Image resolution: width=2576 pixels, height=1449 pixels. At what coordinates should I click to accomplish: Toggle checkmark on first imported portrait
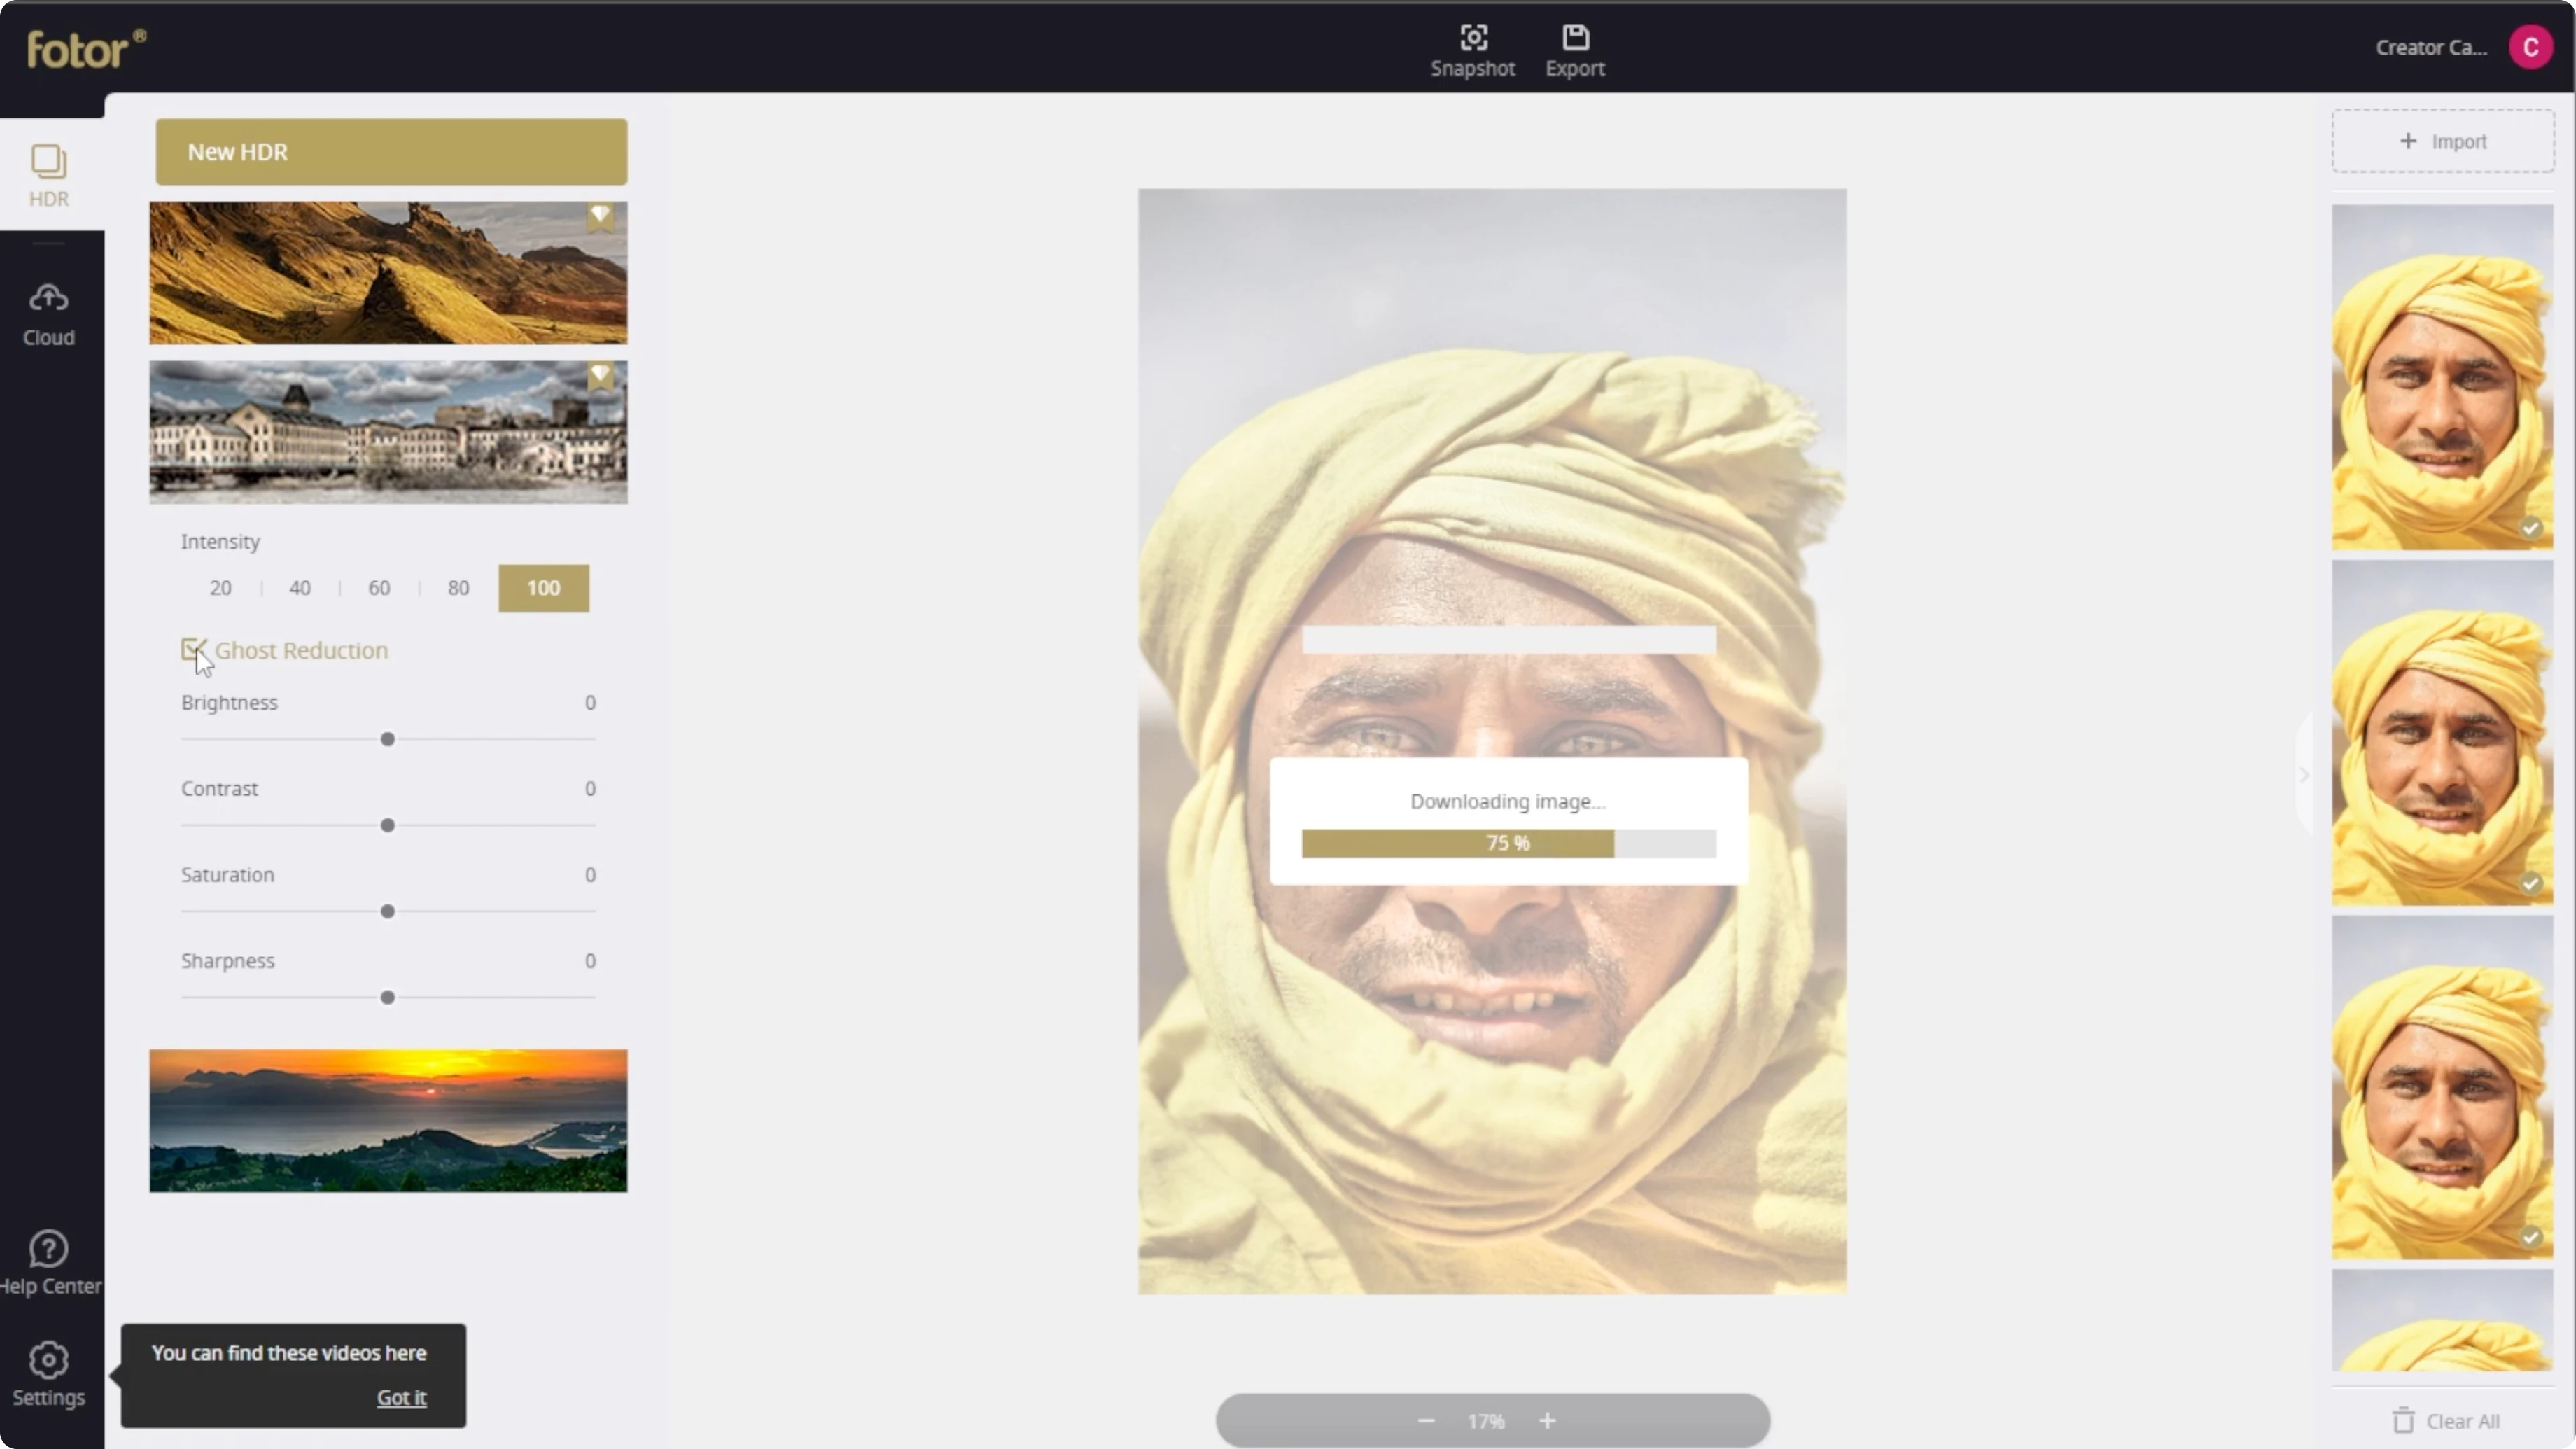point(2530,528)
